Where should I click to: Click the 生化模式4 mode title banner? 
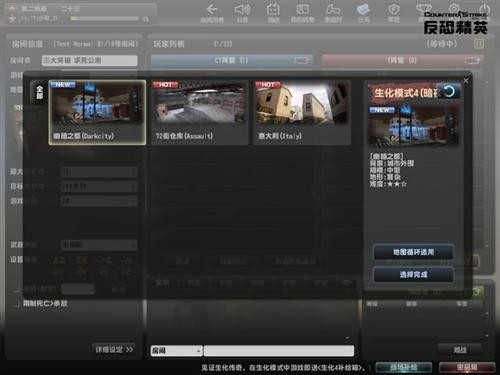click(405, 93)
